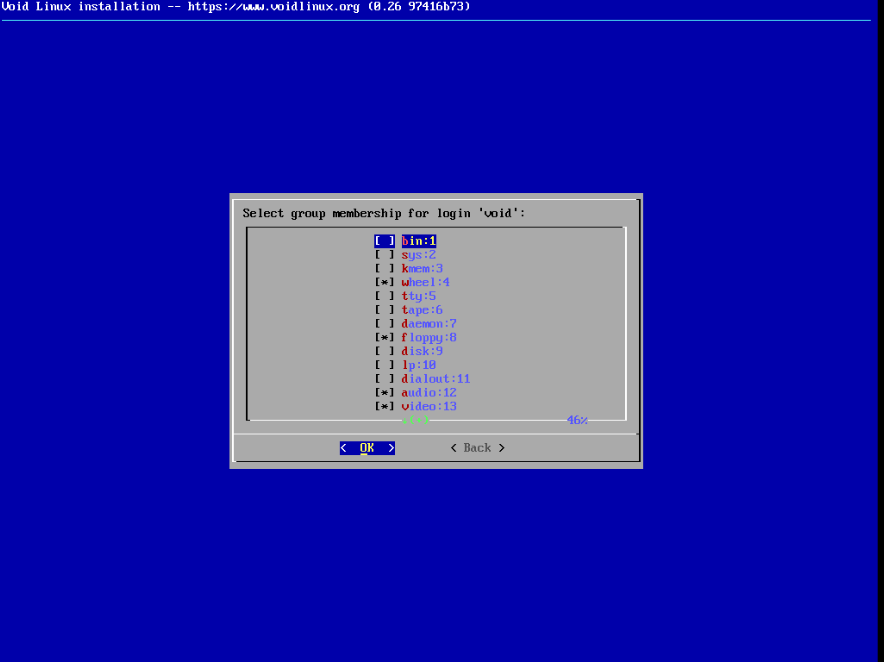
Task: Enable the bin:1 group checkbox
Action: click(384, 240)
